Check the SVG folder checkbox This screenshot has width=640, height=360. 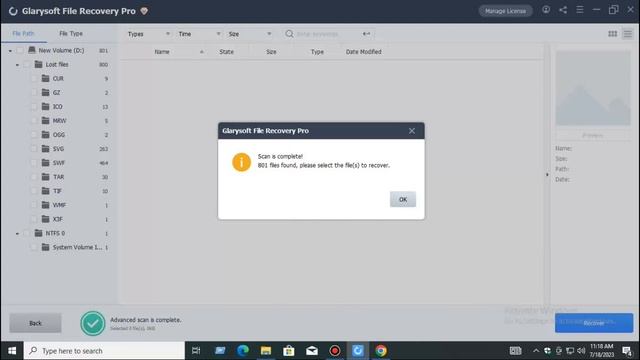(34, 149)
